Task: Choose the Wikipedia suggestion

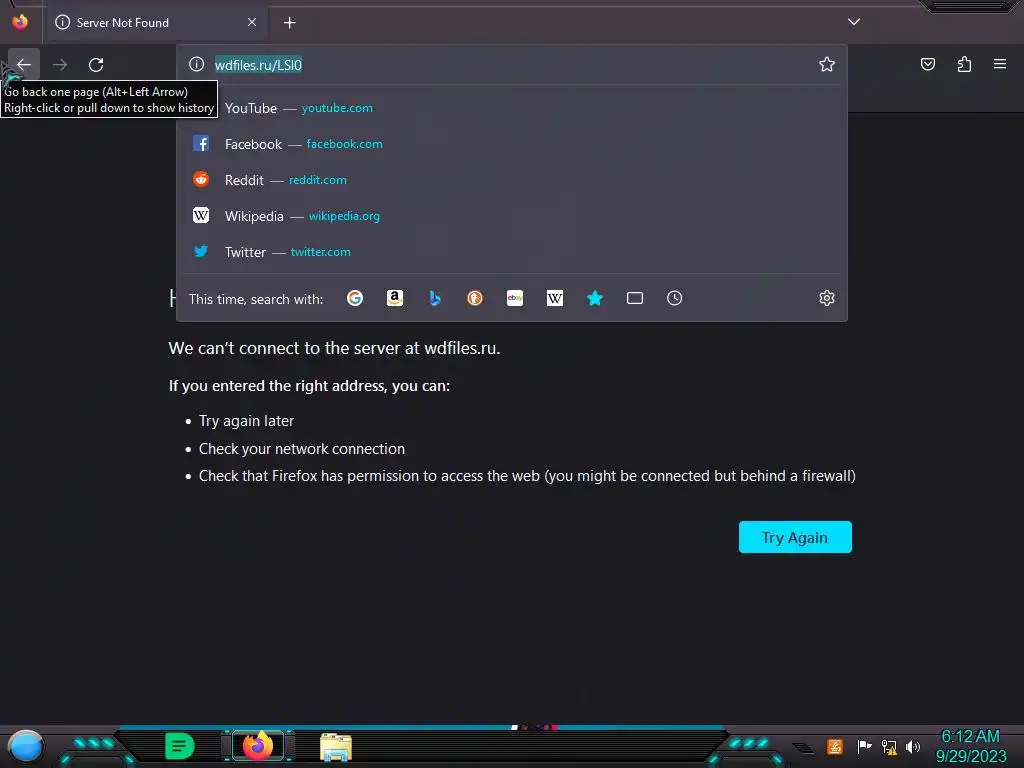Action: [512, 216]
